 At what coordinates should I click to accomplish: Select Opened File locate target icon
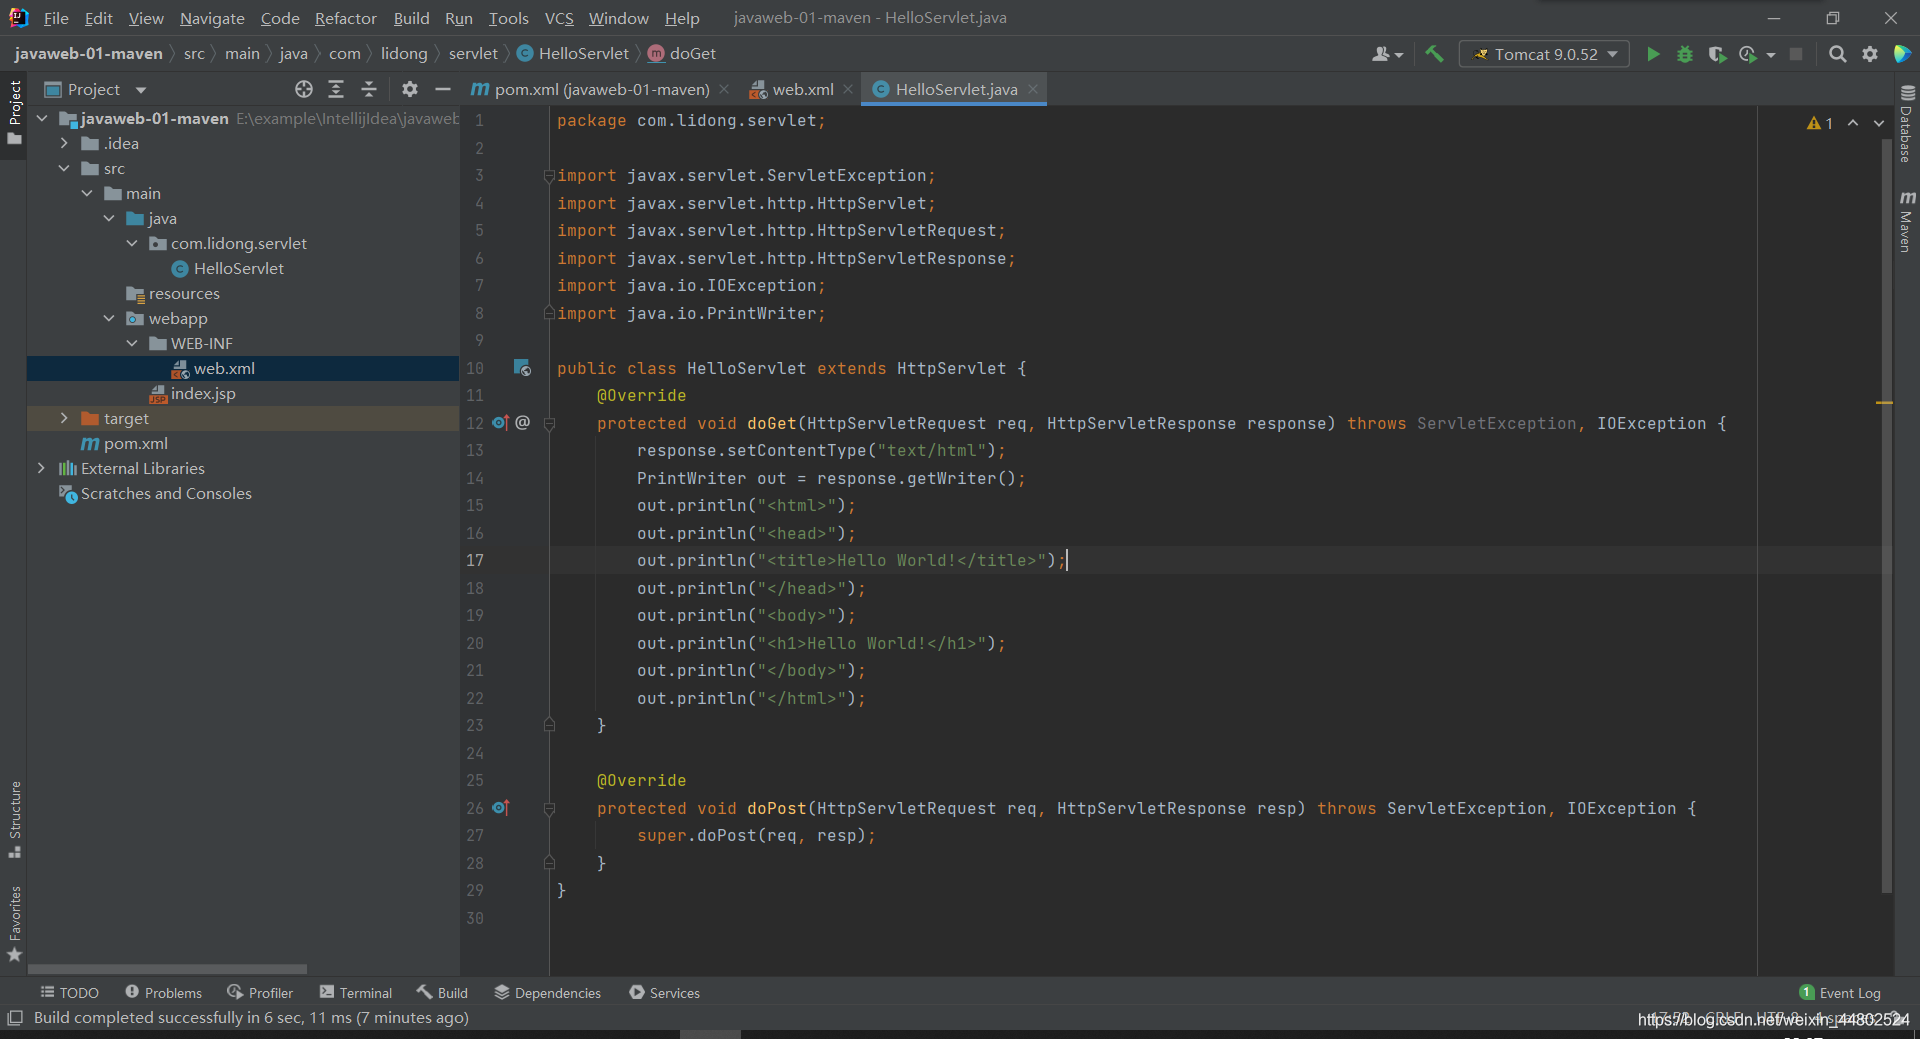click(304, 89)
